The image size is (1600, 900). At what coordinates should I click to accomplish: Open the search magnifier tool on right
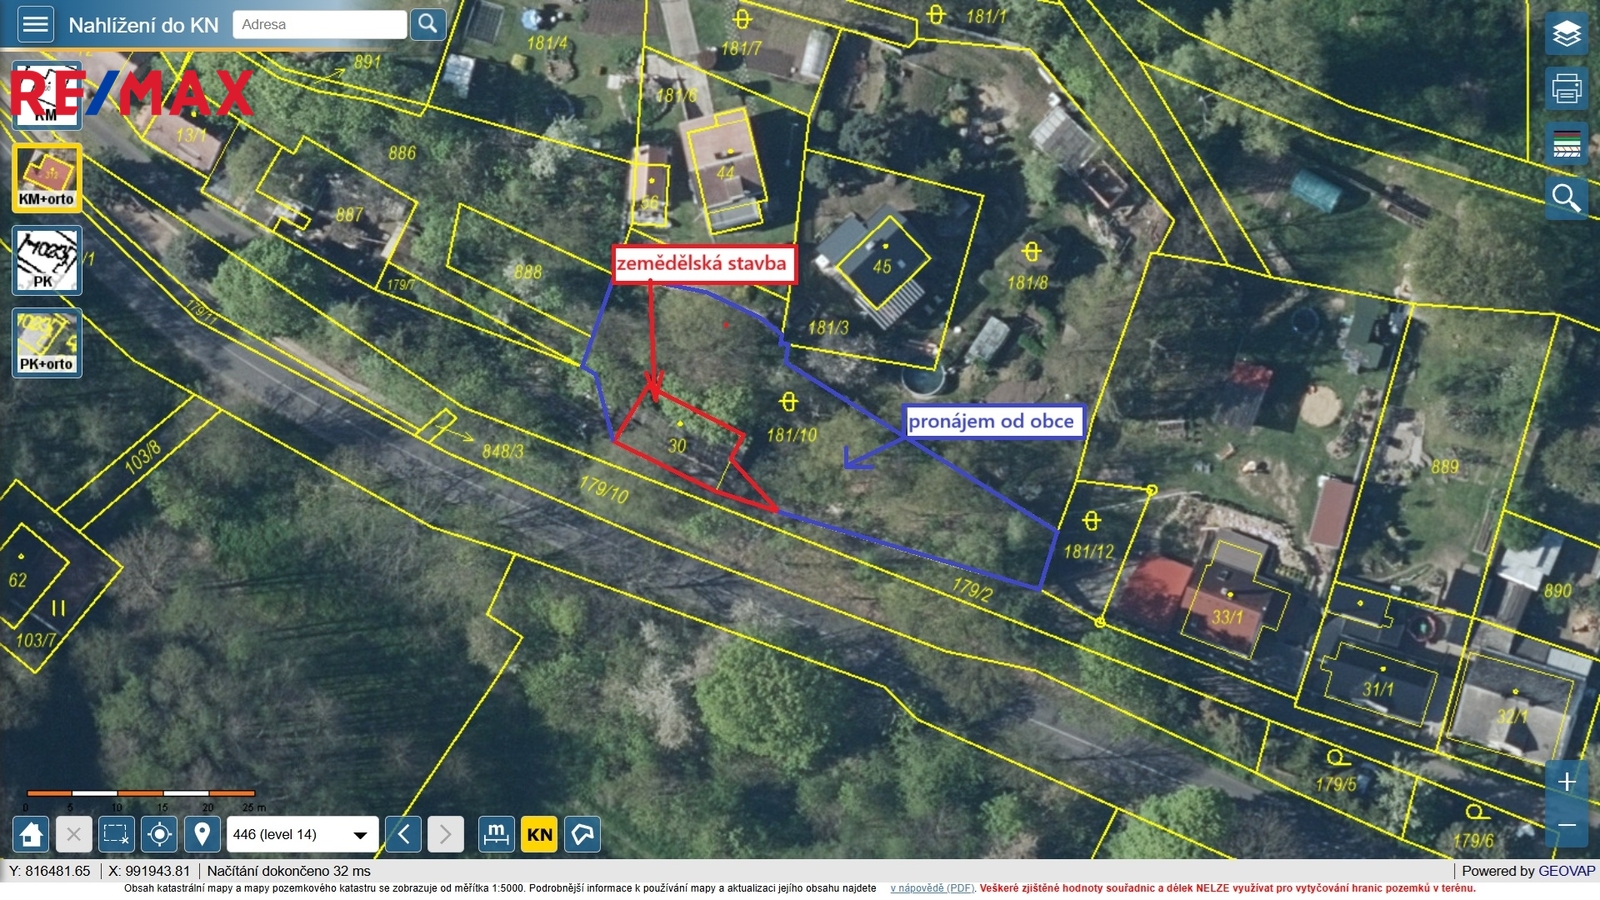point(1566,199)
